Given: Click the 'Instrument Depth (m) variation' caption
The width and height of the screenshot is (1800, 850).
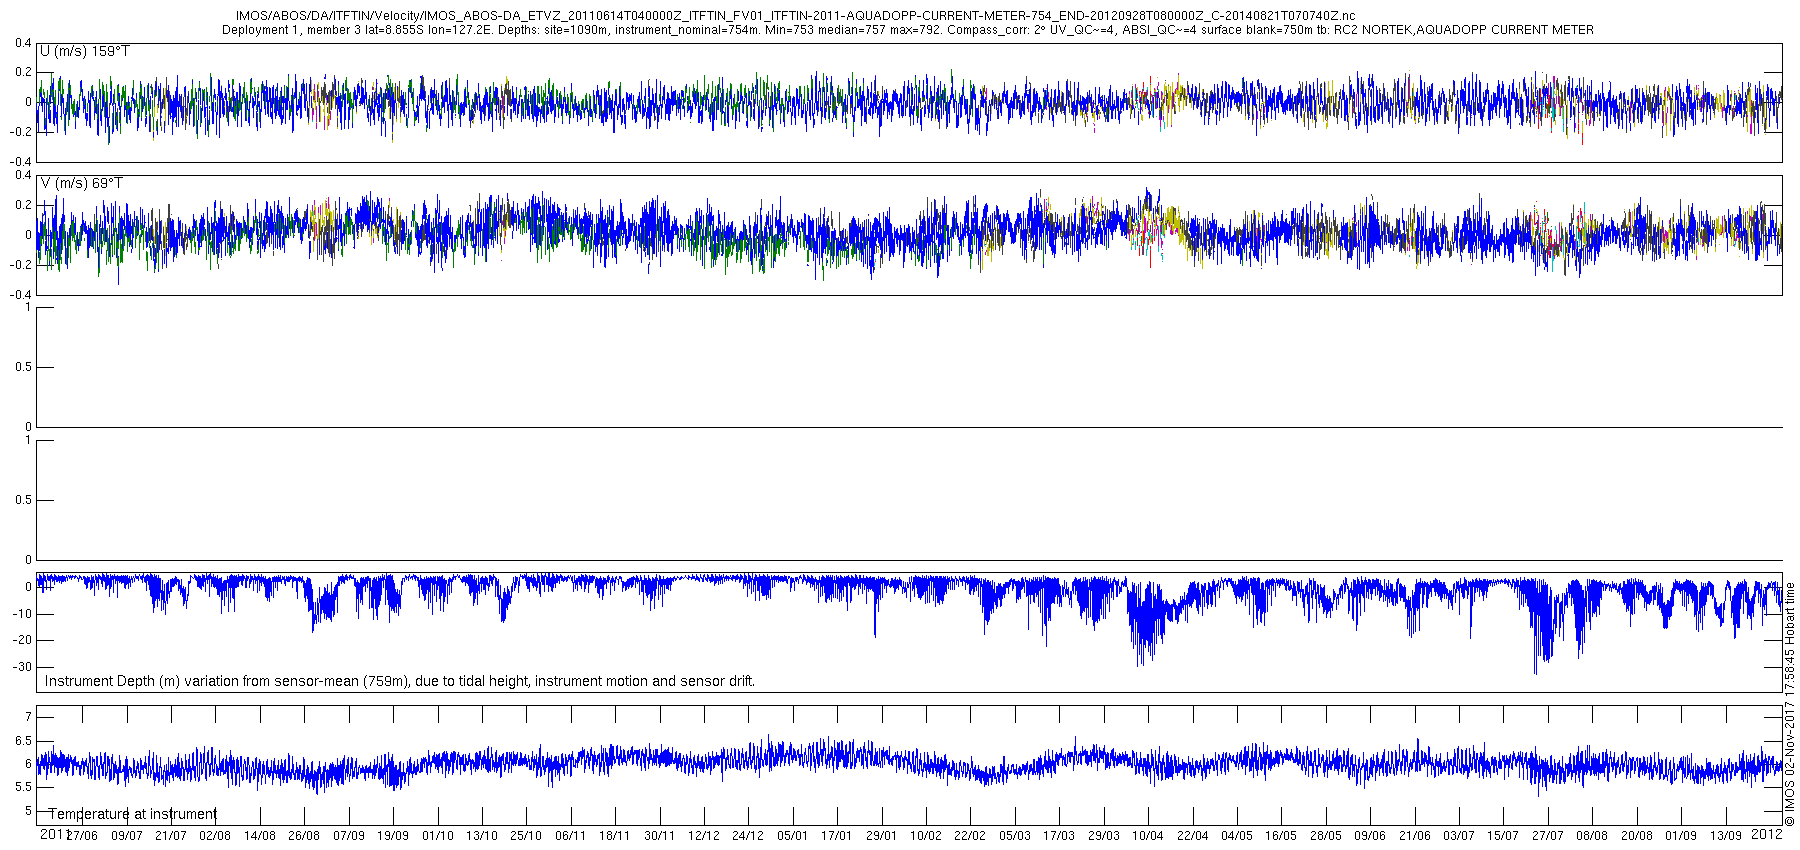Looking at the screenshot, I should pyautogui.click(x=400, y=681).
